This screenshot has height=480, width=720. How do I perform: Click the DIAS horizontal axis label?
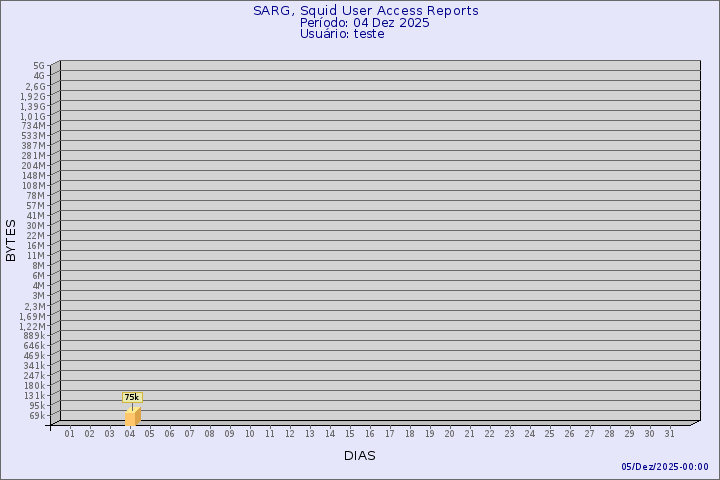click(359, 456)
